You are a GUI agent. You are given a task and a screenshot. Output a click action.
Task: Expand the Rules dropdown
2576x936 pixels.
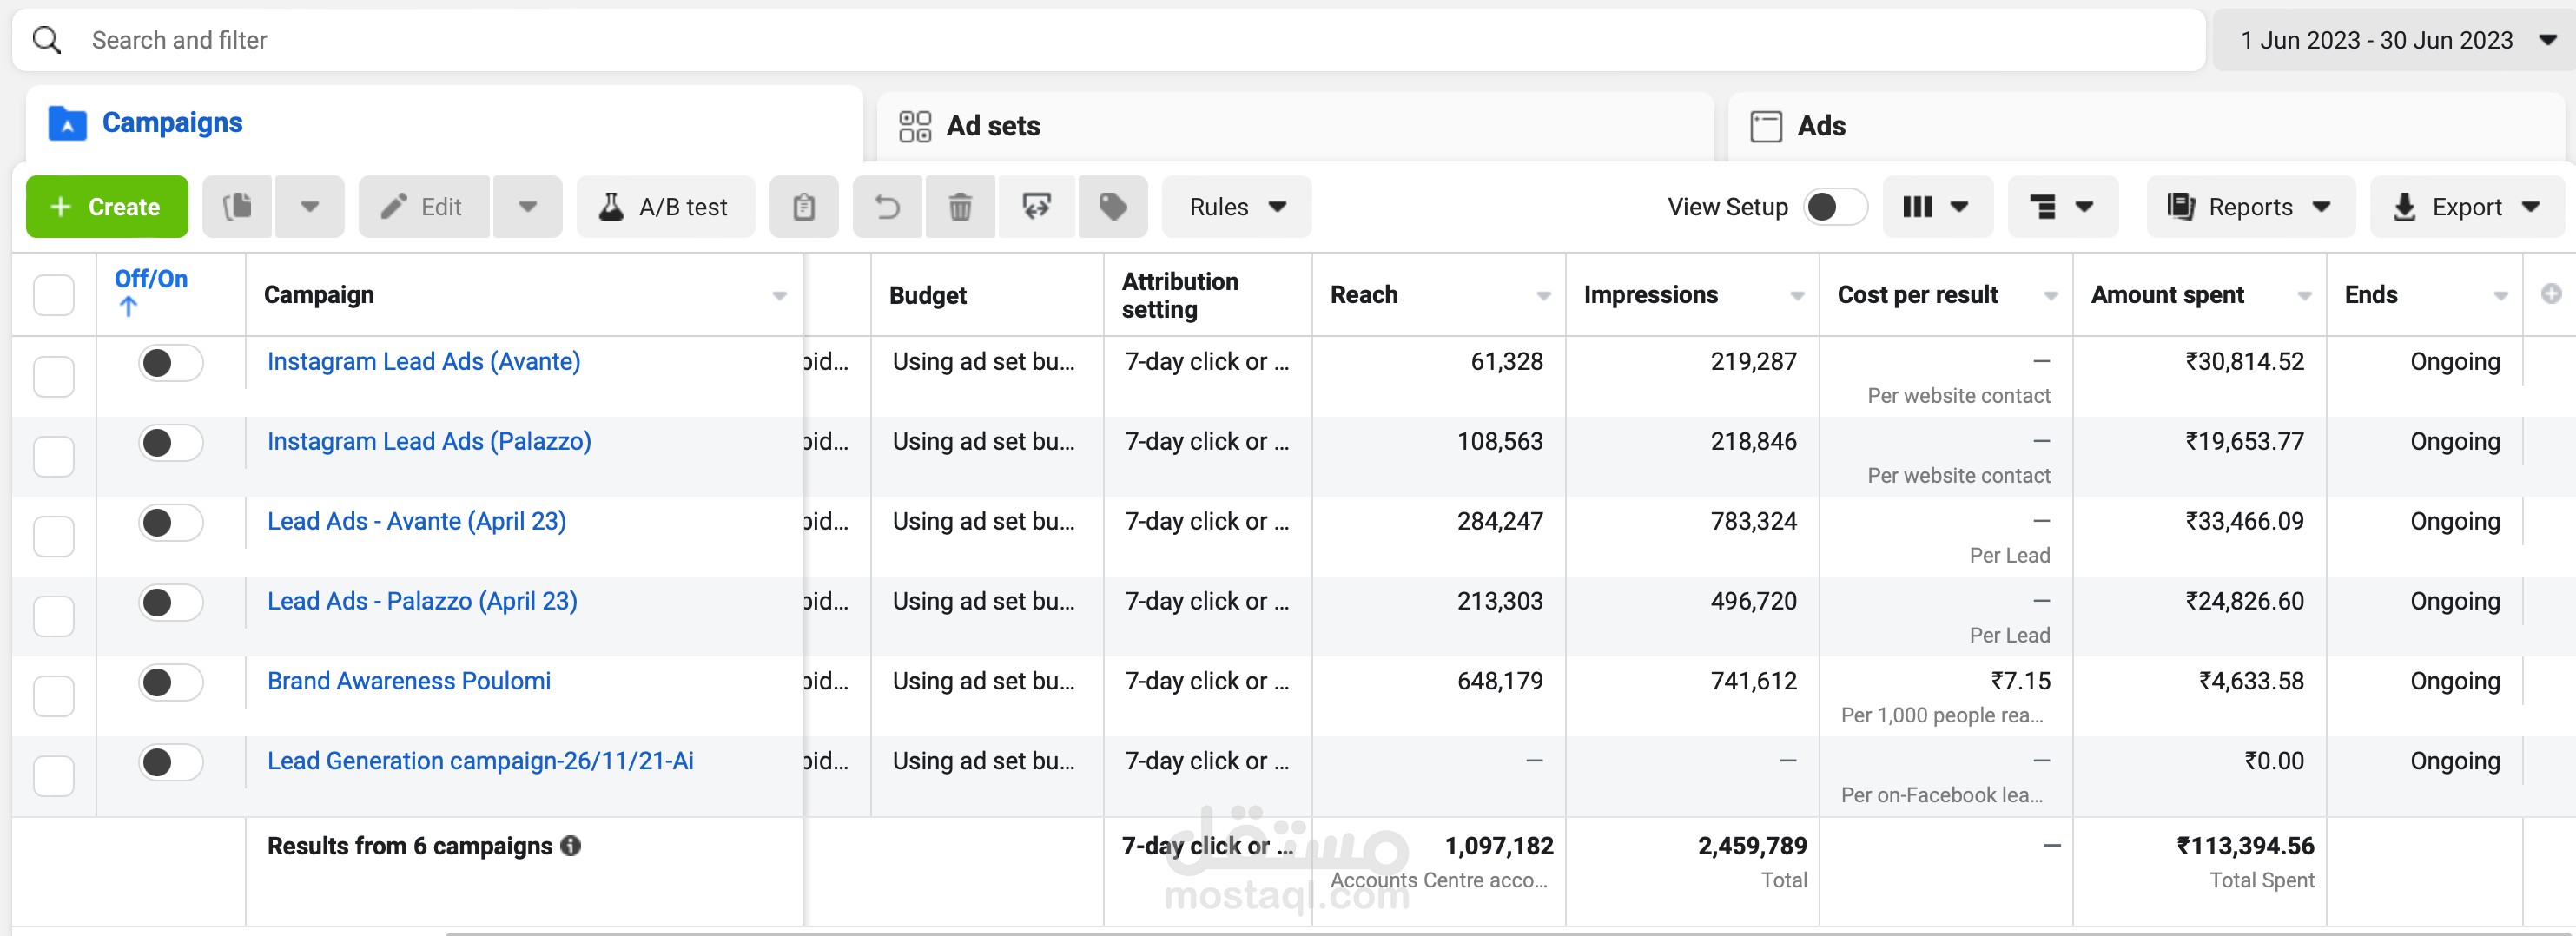[1236, 207]
